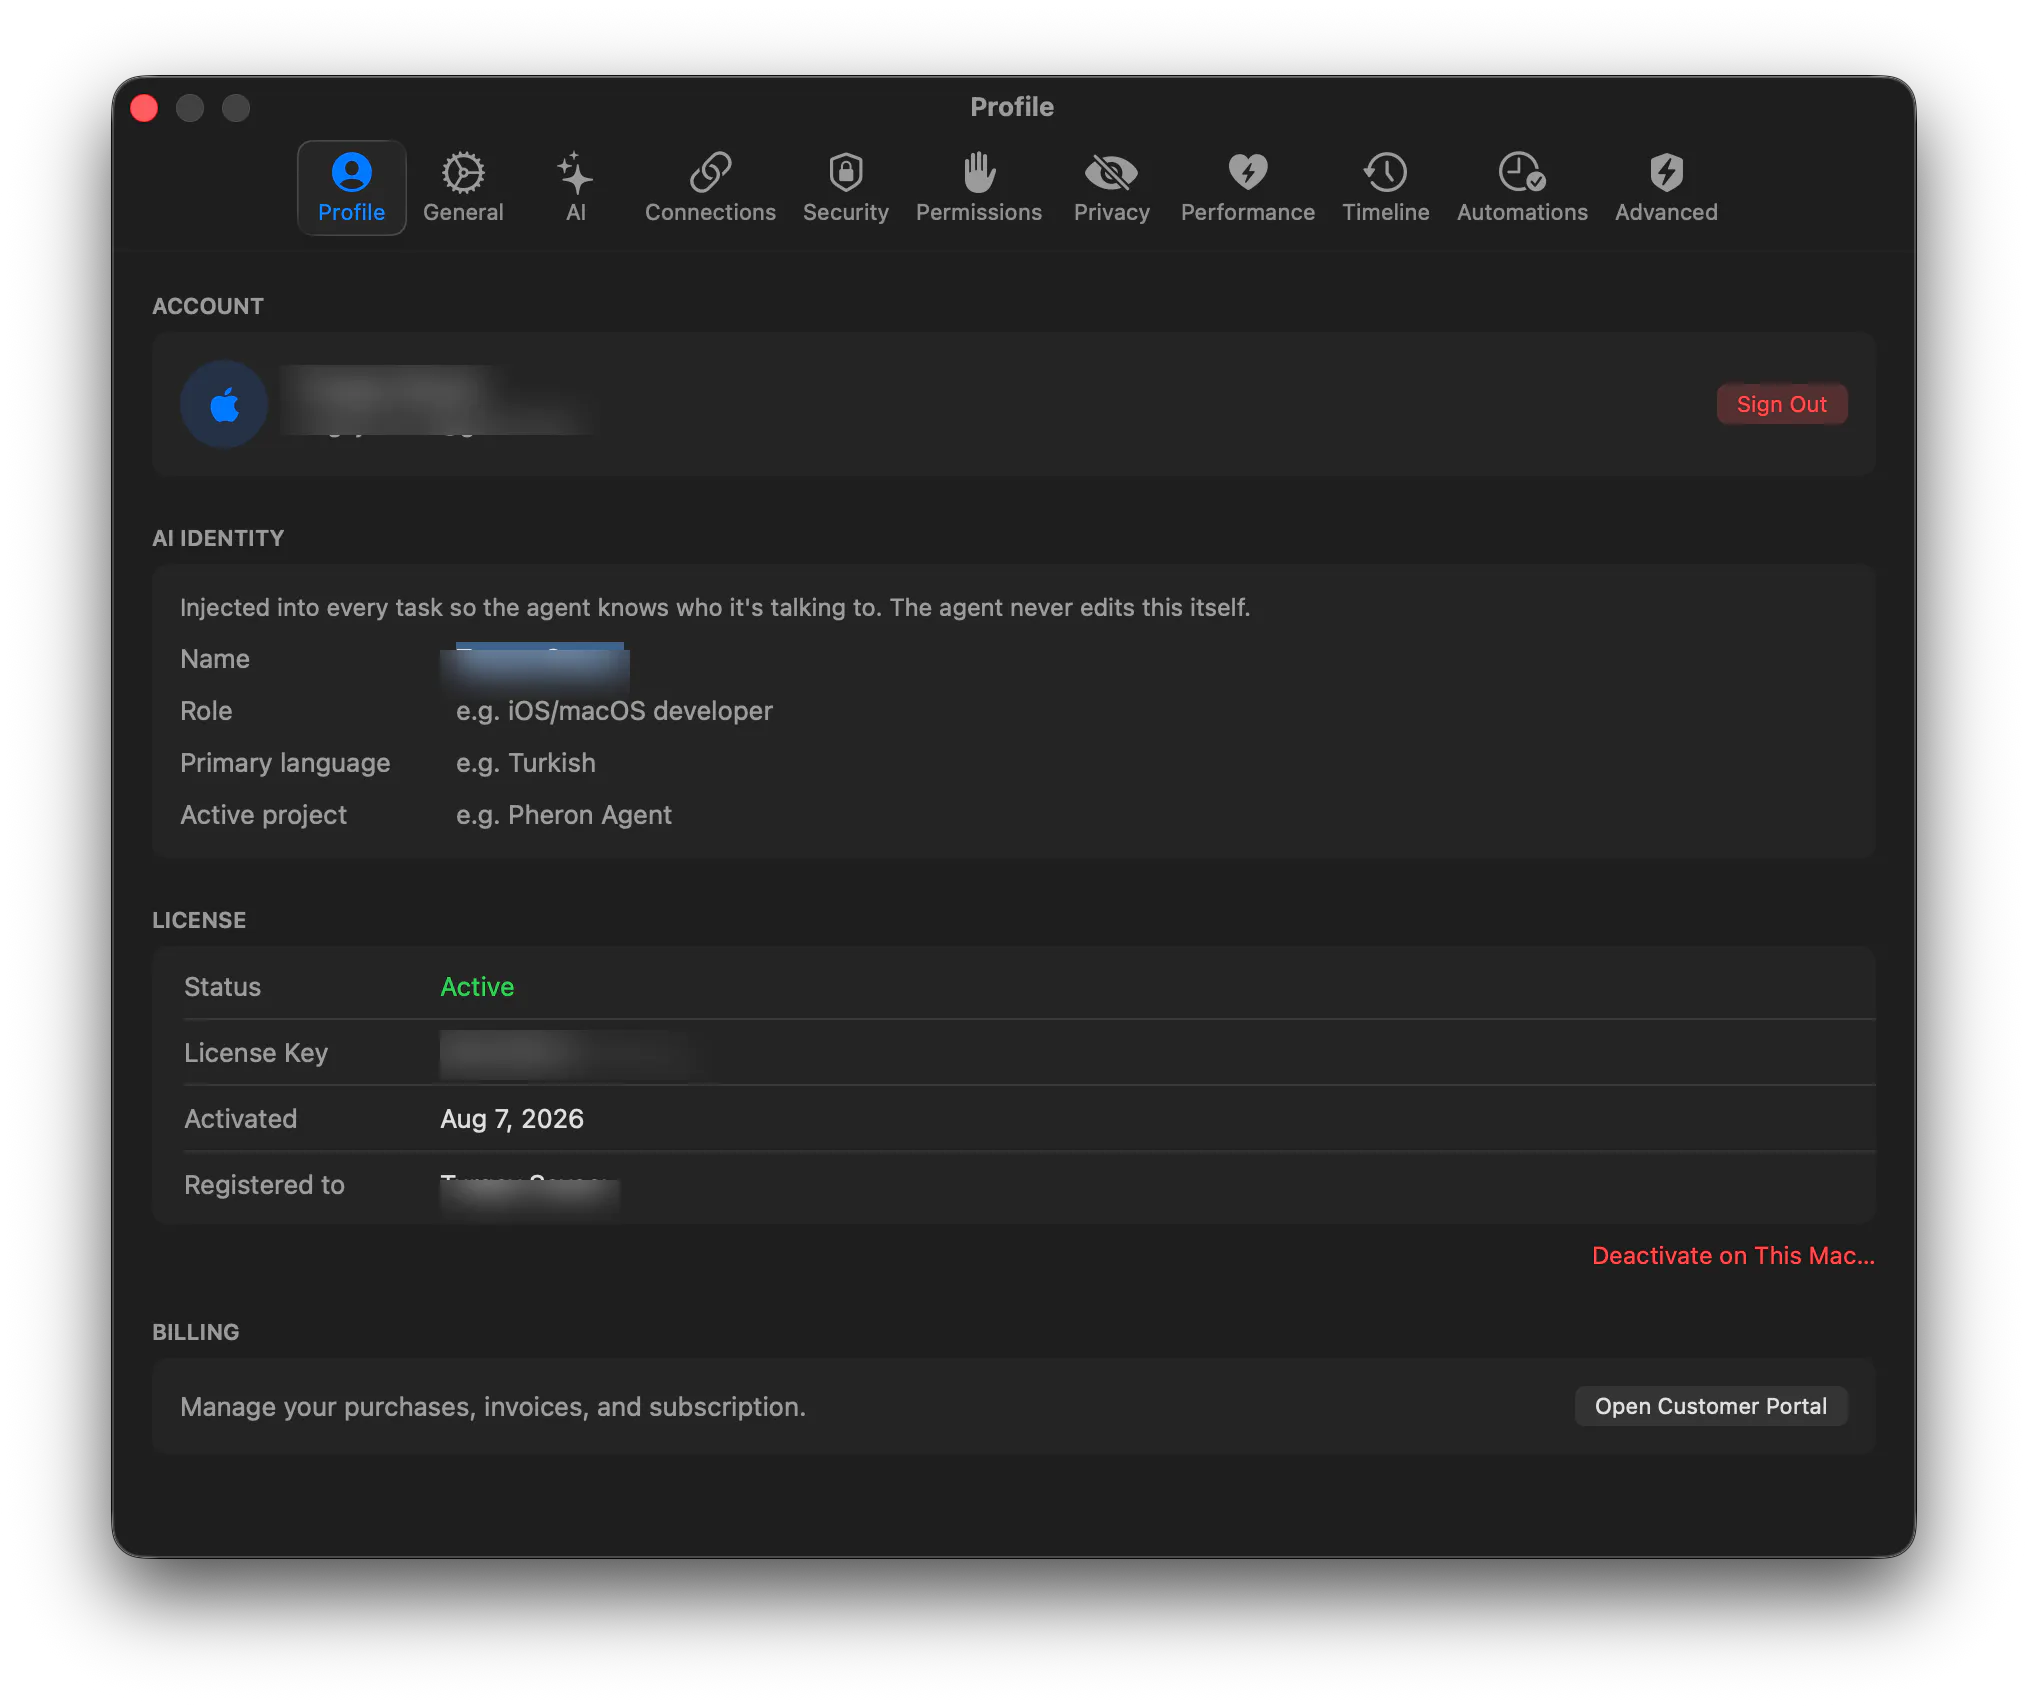Switch to the AI sparkle tab
This screenshot has width=2028, height=1706.
tap(575, 187)
